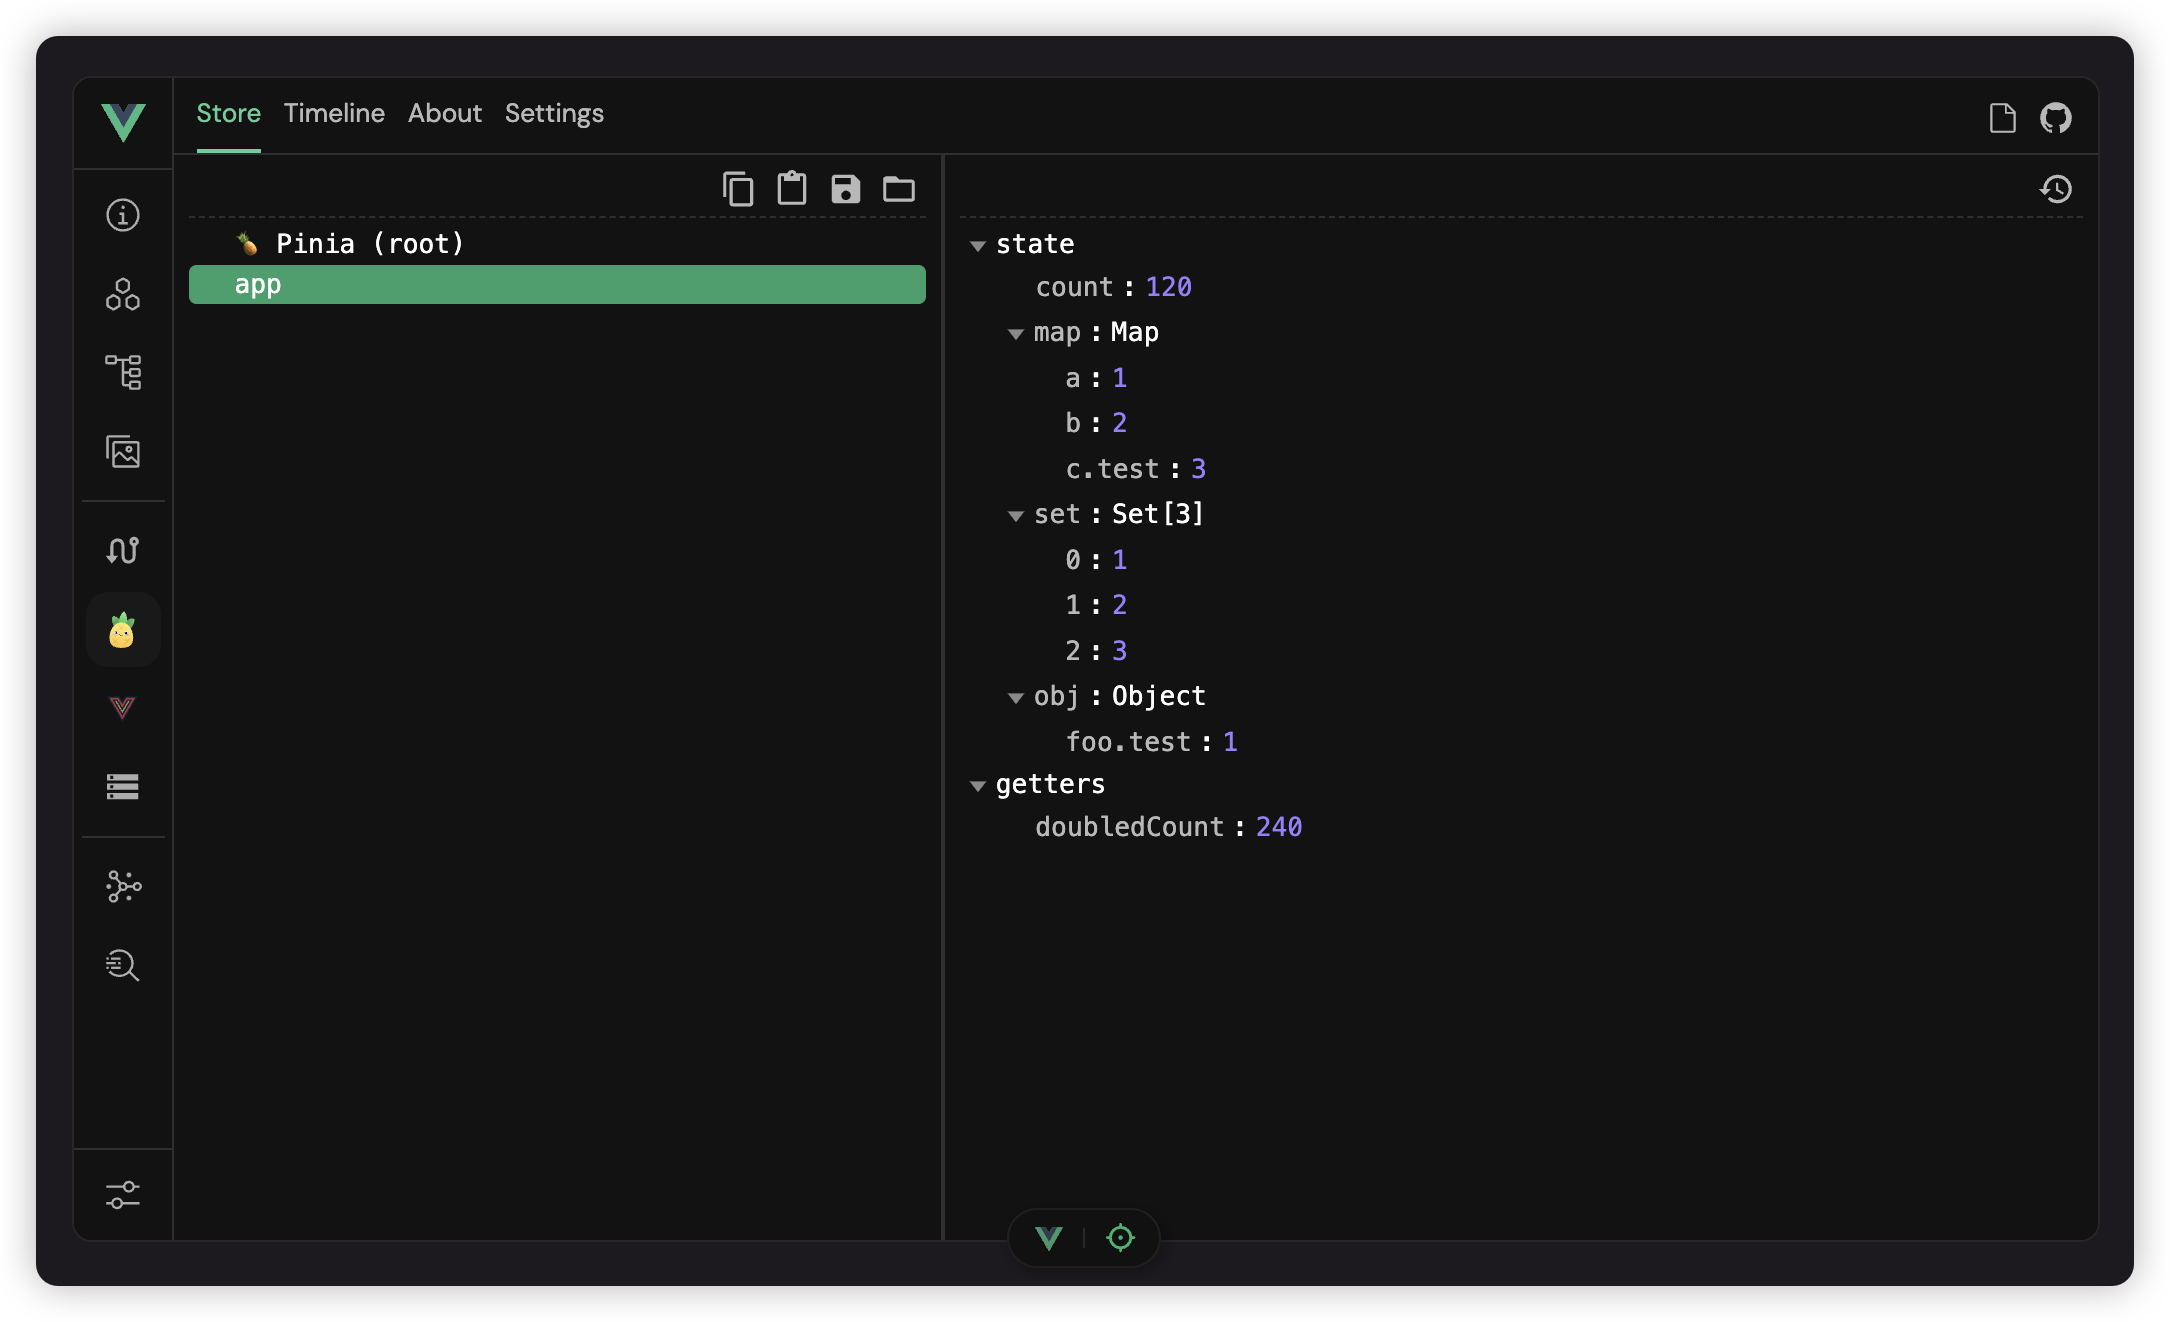Open the Overview info sidebar icon
This screenshot has width=2170, height=1322.
(x=123, y=215)
